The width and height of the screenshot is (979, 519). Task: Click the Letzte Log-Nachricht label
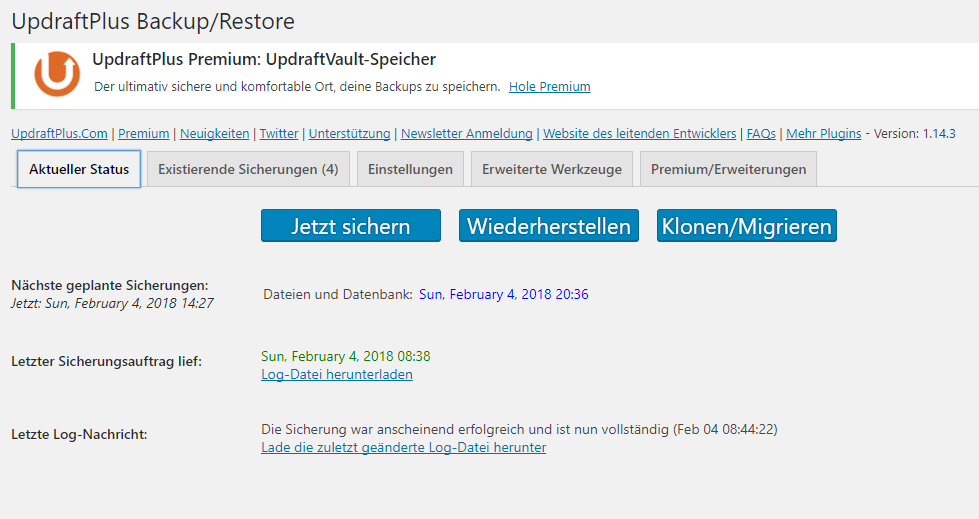point(79,435)
